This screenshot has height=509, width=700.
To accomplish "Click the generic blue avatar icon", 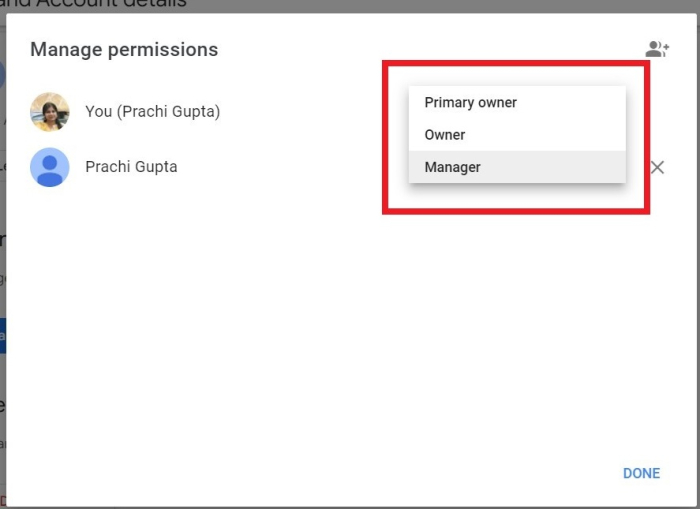I will point(50,167).
